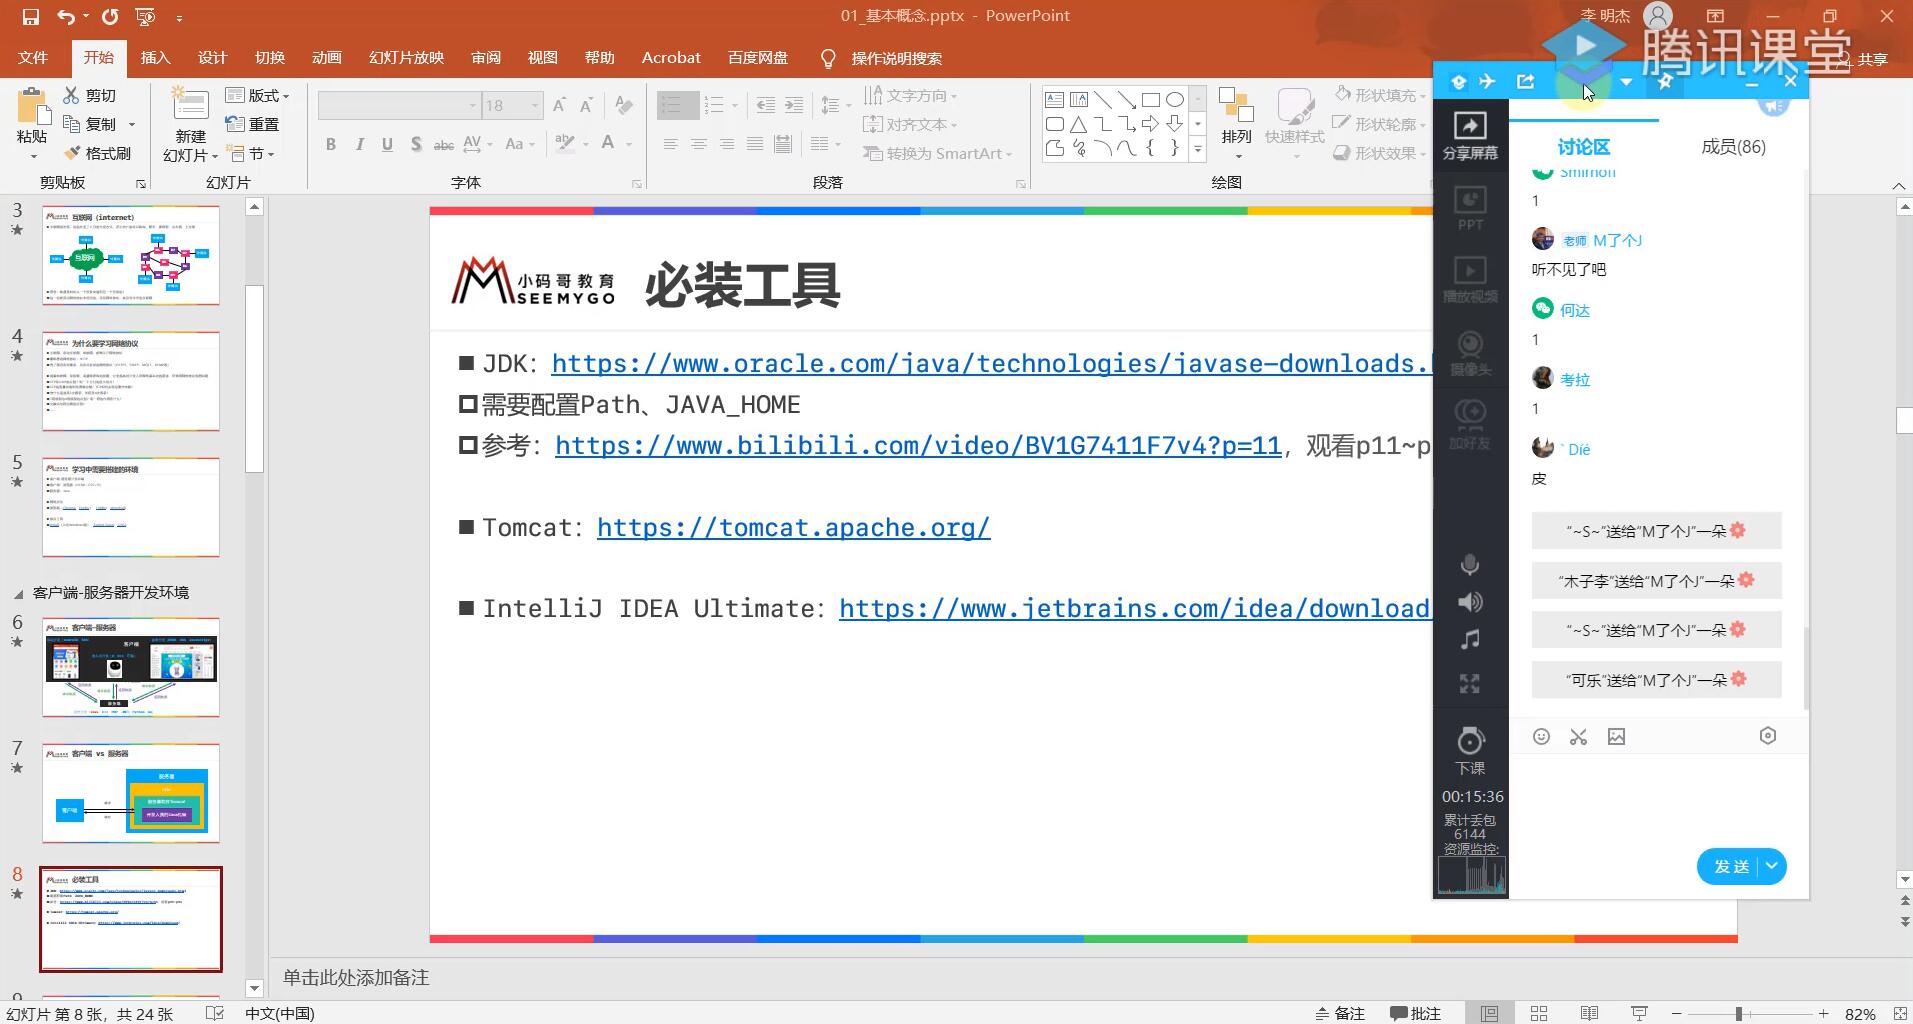Open the emoji picker in the chat input bar
This screenshot has height=1024, width=1913.
point(1542,737)
